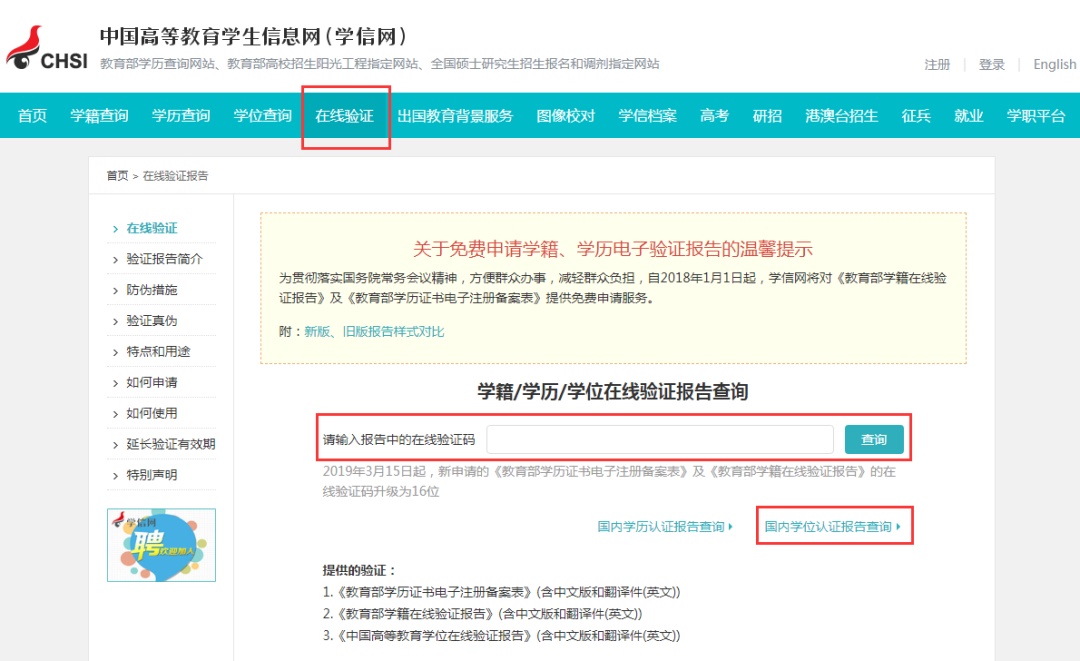Go to the 学籍查询 menu item
1080x661 pixels.
(x=99, y=116)
